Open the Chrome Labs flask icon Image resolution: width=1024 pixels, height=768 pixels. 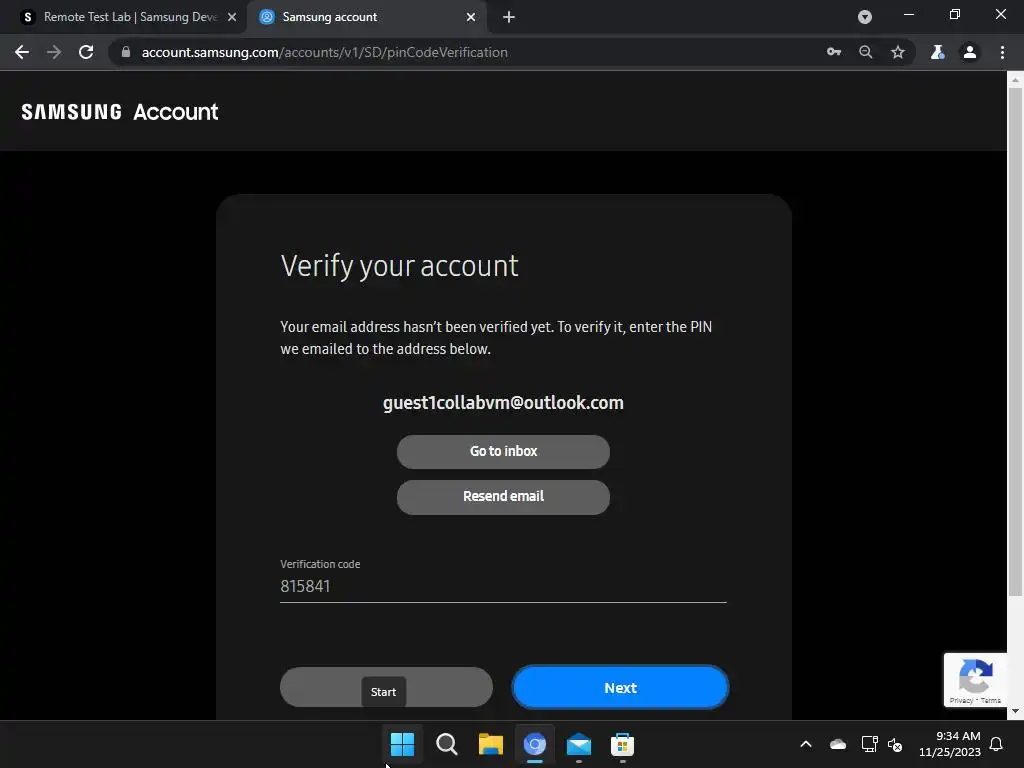point(937,52)
